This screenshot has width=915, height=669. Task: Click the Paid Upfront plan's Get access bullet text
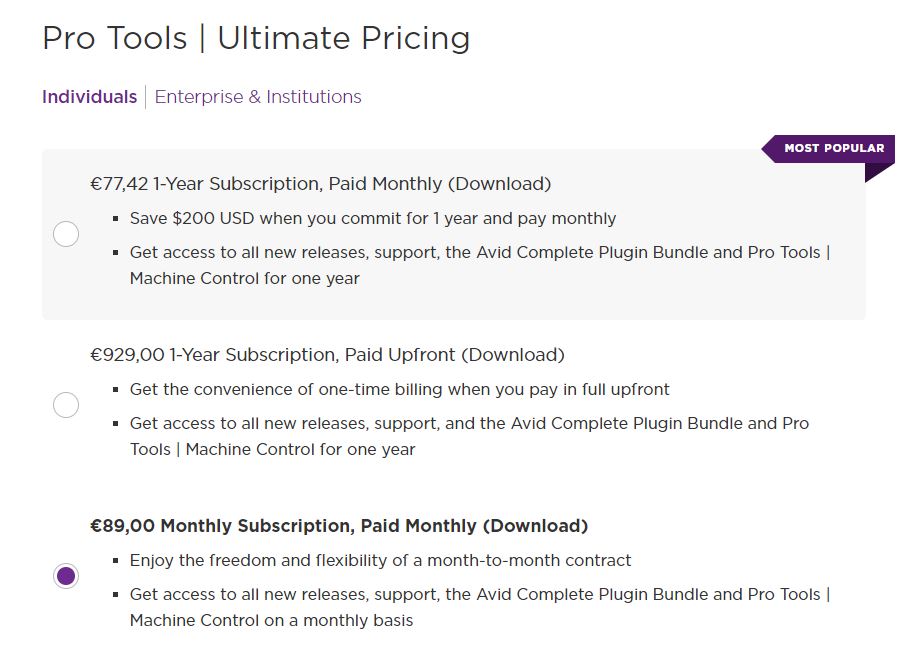point(469,424)
